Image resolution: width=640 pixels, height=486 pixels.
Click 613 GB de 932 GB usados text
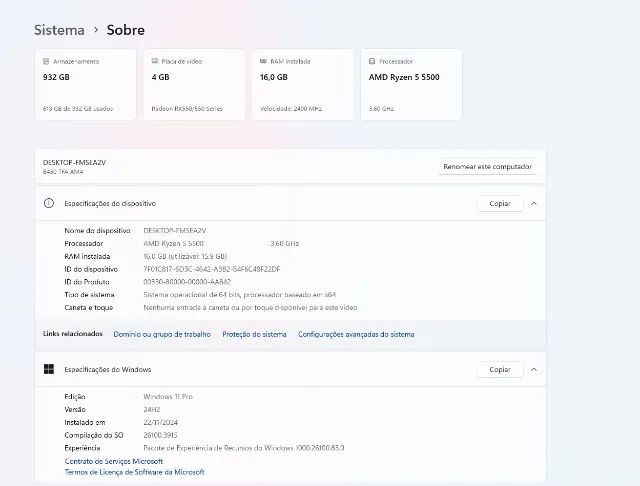[x=78, y=109]
